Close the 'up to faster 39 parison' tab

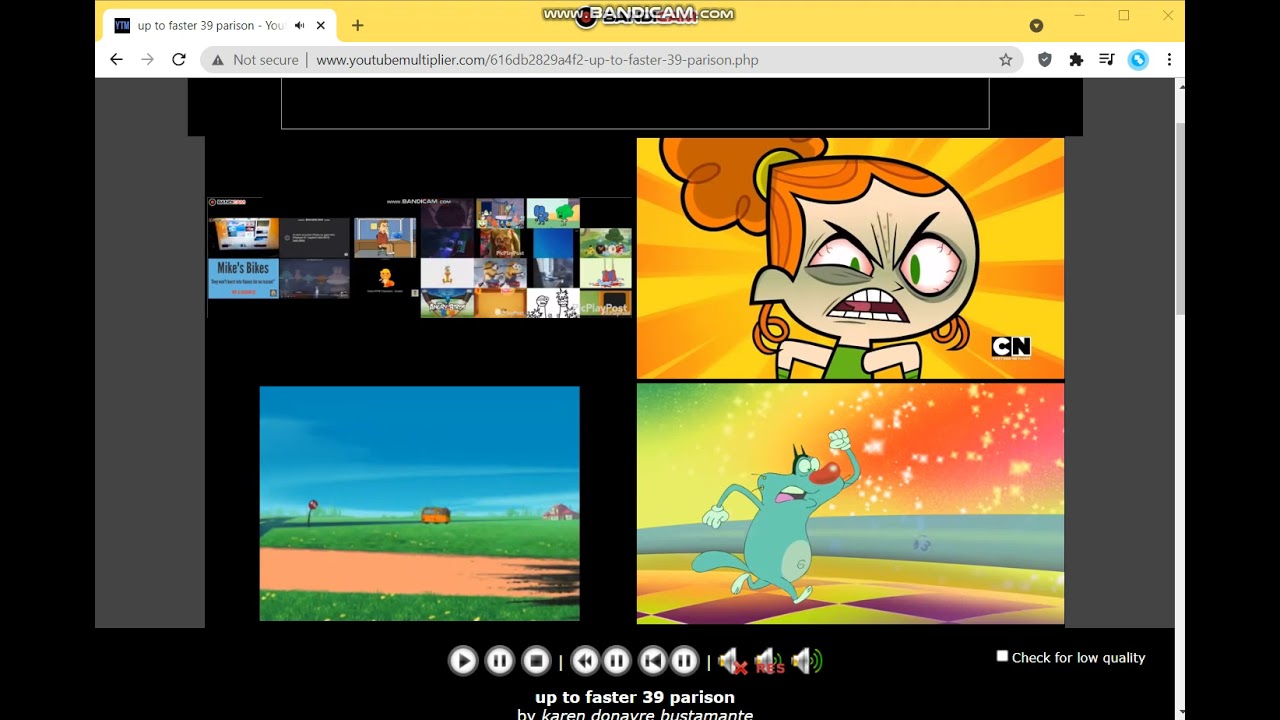320,25
